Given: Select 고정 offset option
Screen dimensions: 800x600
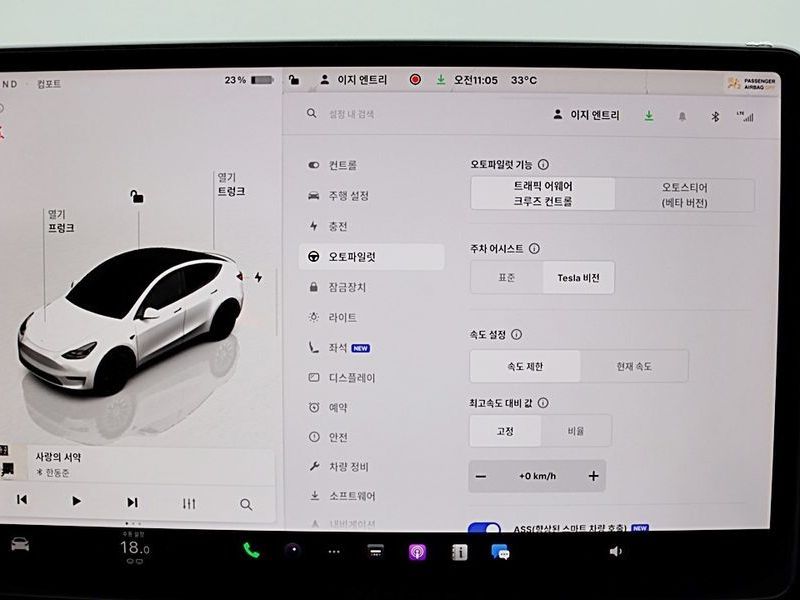Looking at the screenshot, I should pos(505,431).
